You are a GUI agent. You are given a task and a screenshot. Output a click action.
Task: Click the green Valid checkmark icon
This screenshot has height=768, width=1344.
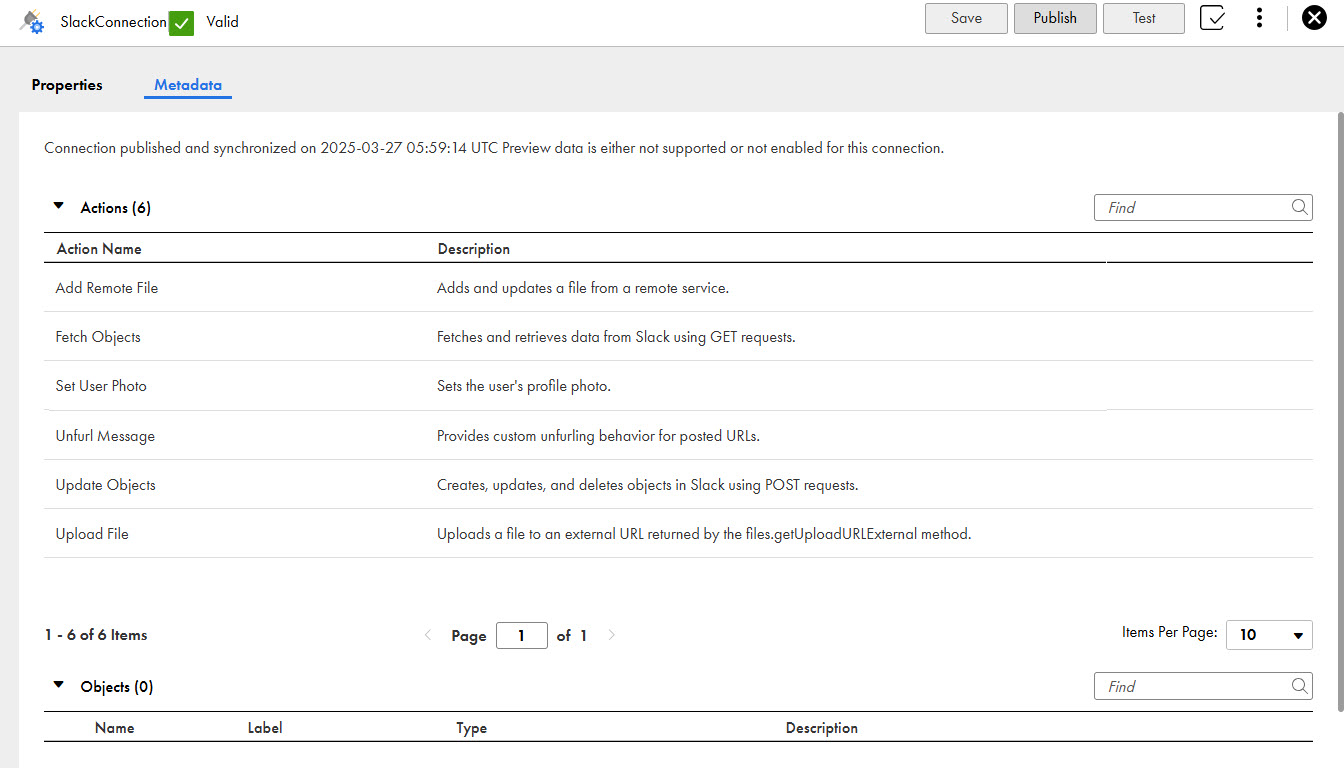[x=181, y=22]
